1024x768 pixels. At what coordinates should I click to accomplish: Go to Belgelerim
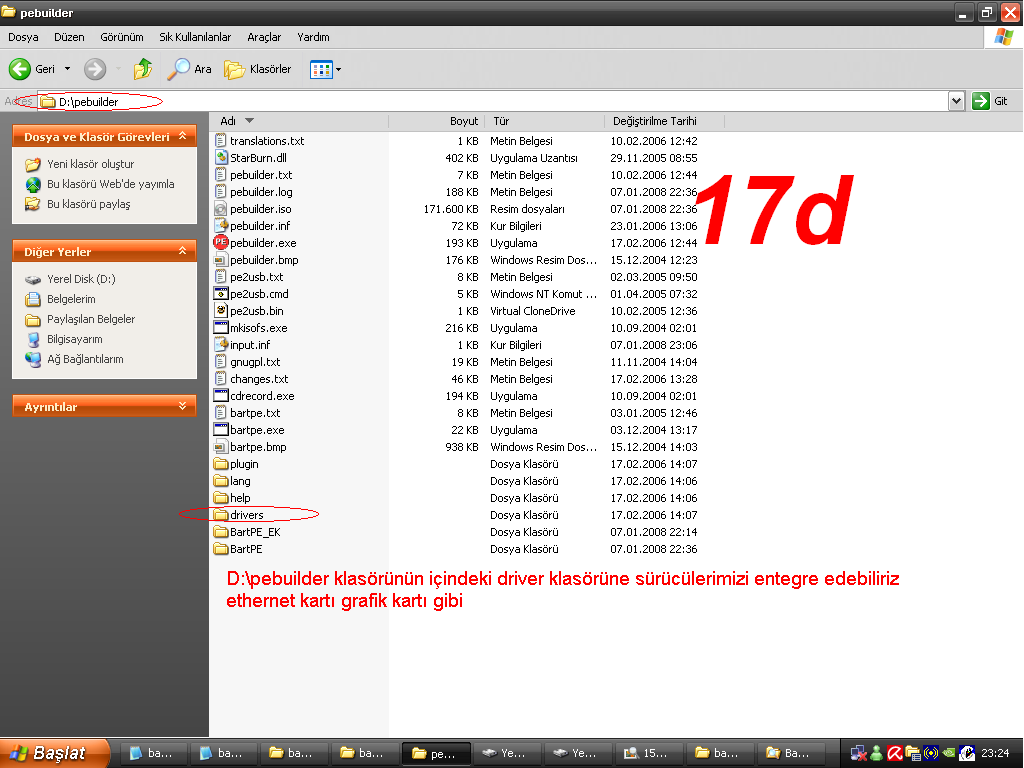[71, 299]
